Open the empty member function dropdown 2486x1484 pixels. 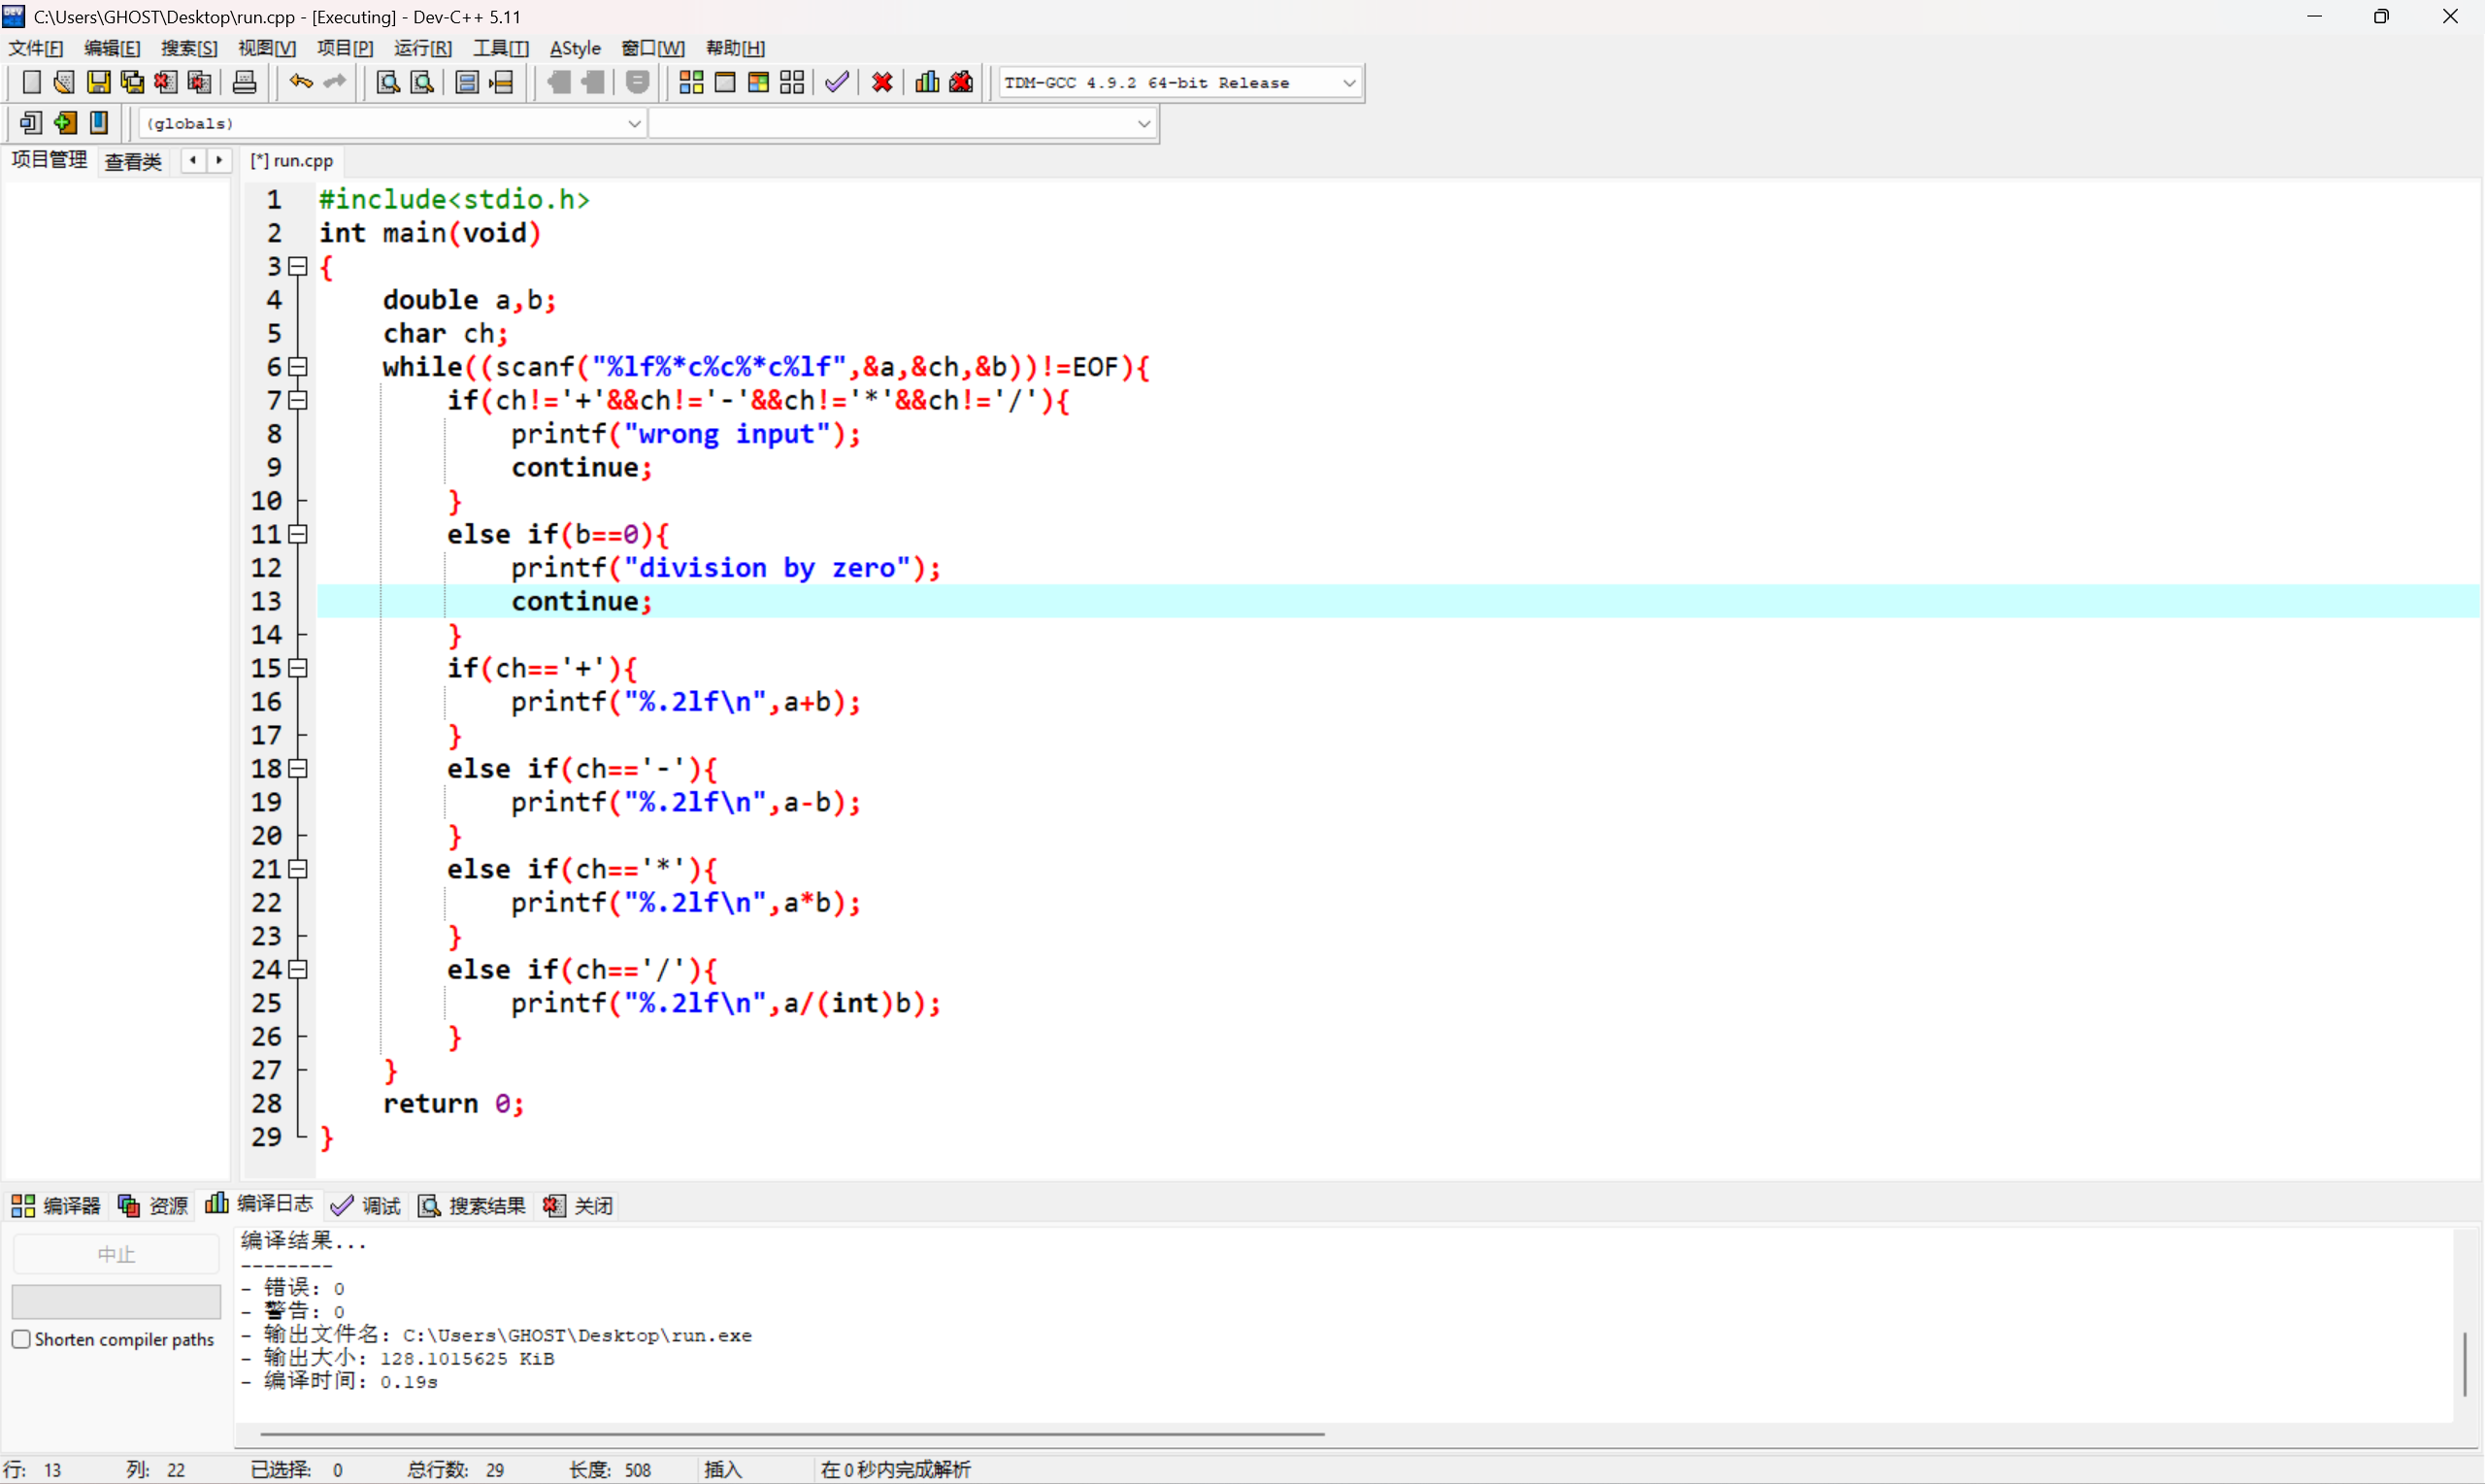coord(1143,124)
